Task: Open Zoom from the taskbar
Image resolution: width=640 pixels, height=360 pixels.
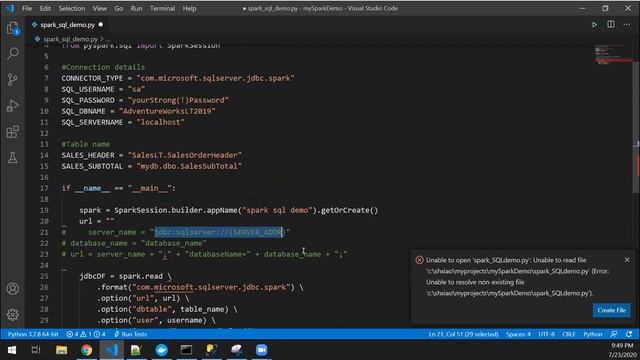Action: [x=261, y=350]
